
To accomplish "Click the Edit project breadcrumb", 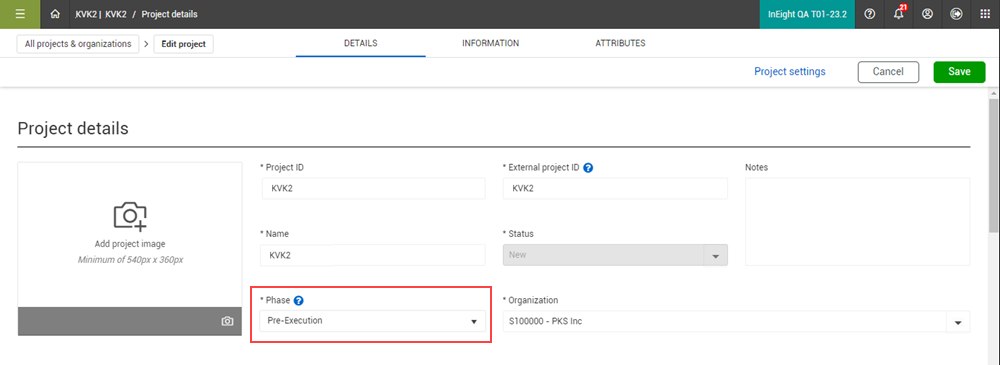I will (184, 44).
